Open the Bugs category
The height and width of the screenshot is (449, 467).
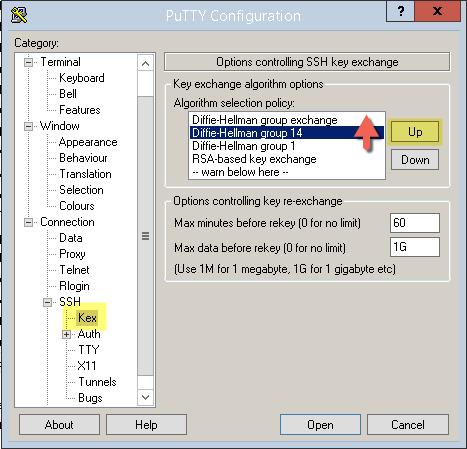pyautogui.click(x=90, y=398)
